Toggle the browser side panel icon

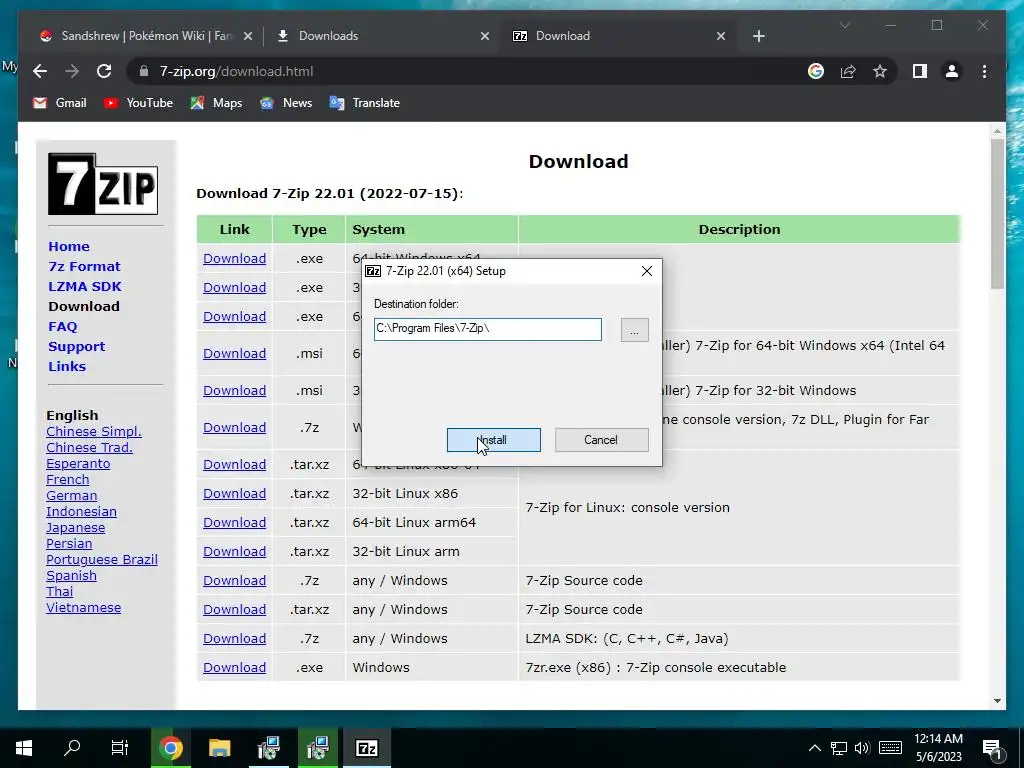click(920, 71)
